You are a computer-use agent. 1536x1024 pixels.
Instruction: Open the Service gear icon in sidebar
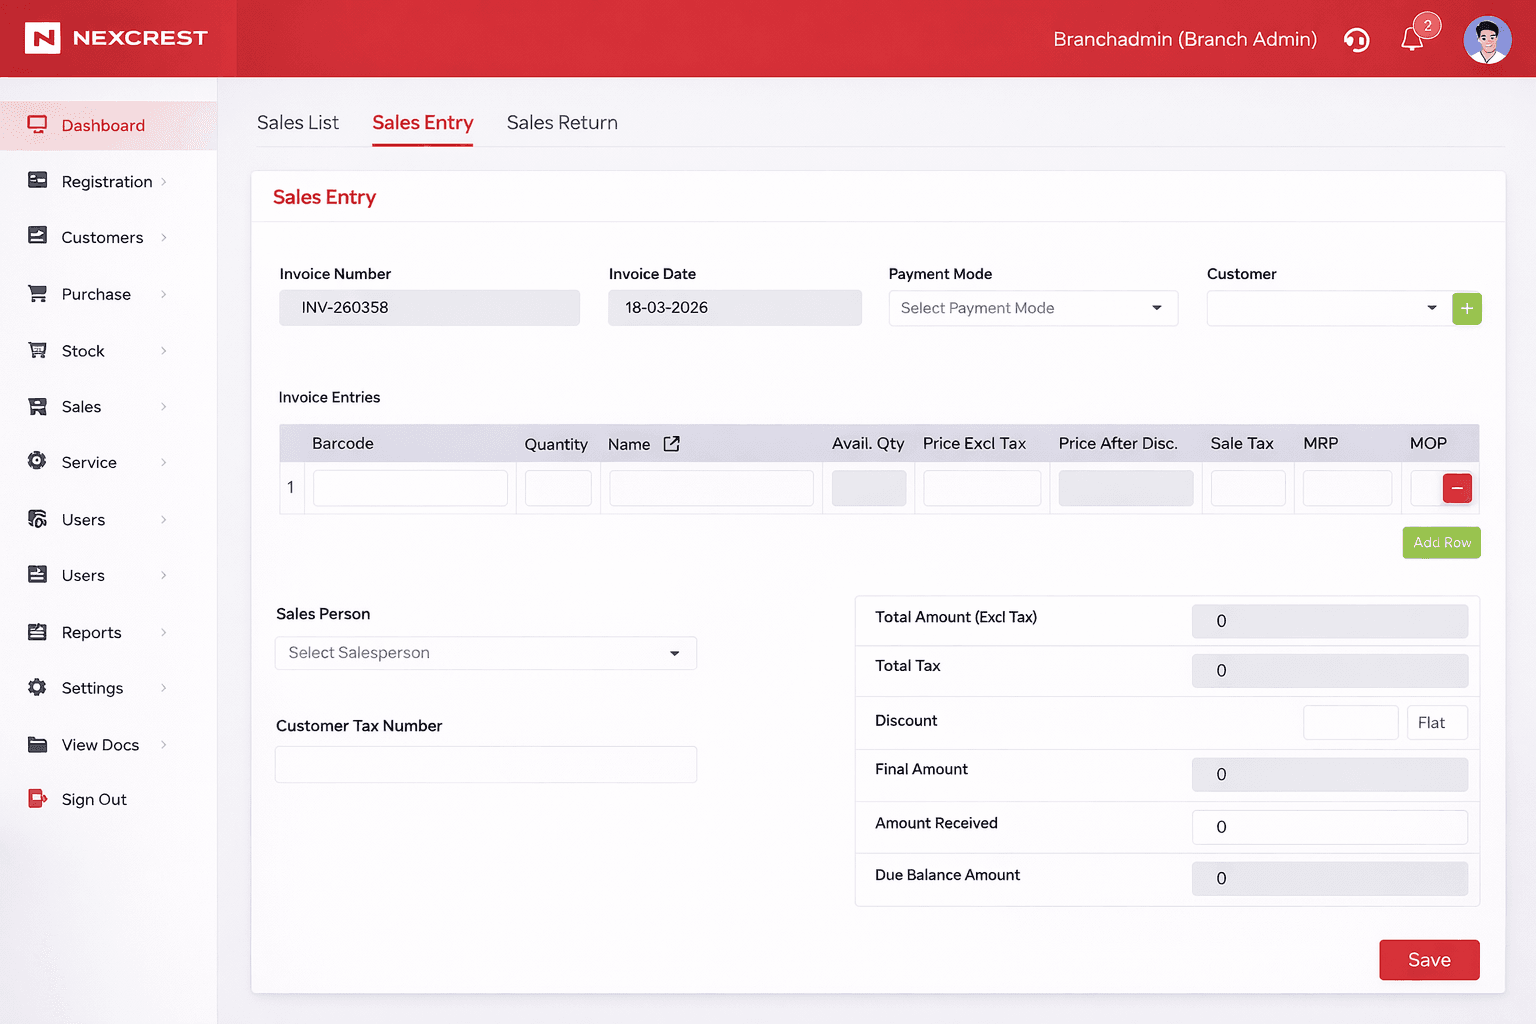[x=37, y=462]
